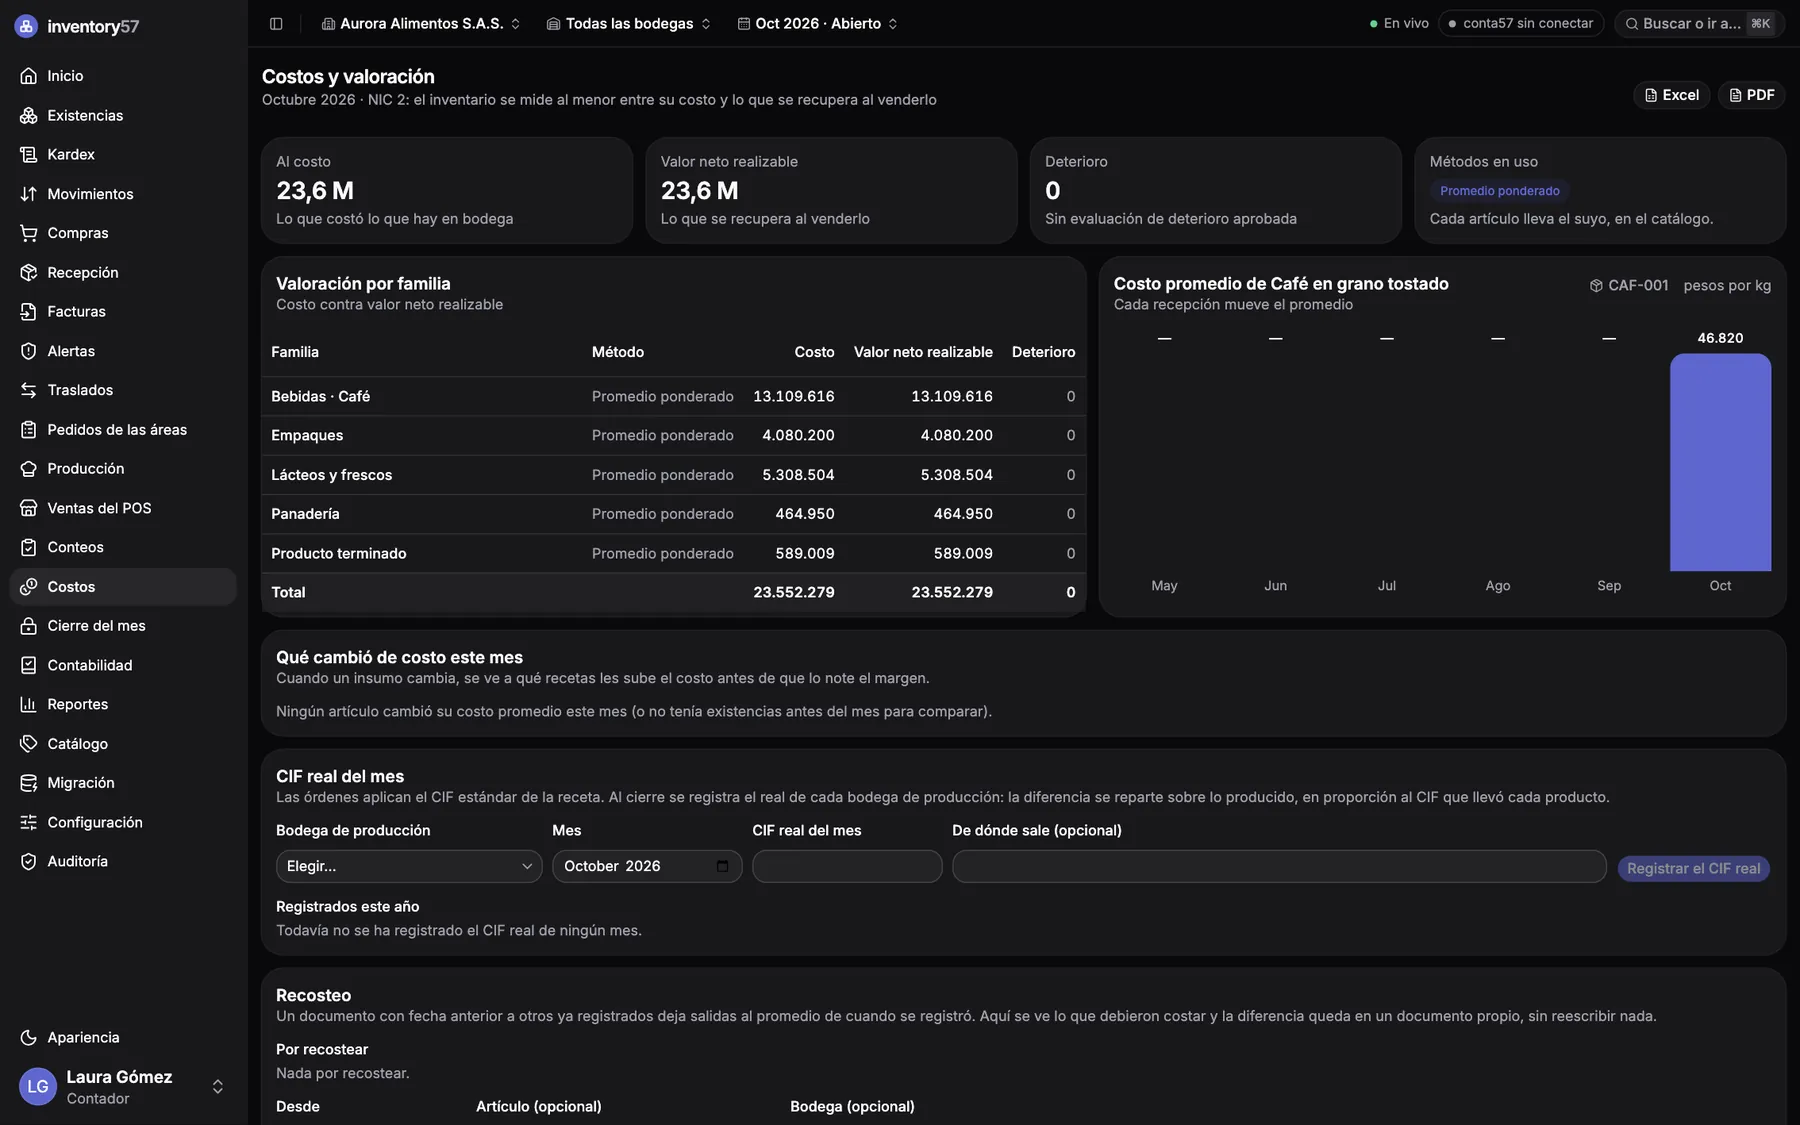Screen dimensions: 1800x1125
Task: Click the Pedidos de las áreas clipboard icon
Action: (28, 429)
